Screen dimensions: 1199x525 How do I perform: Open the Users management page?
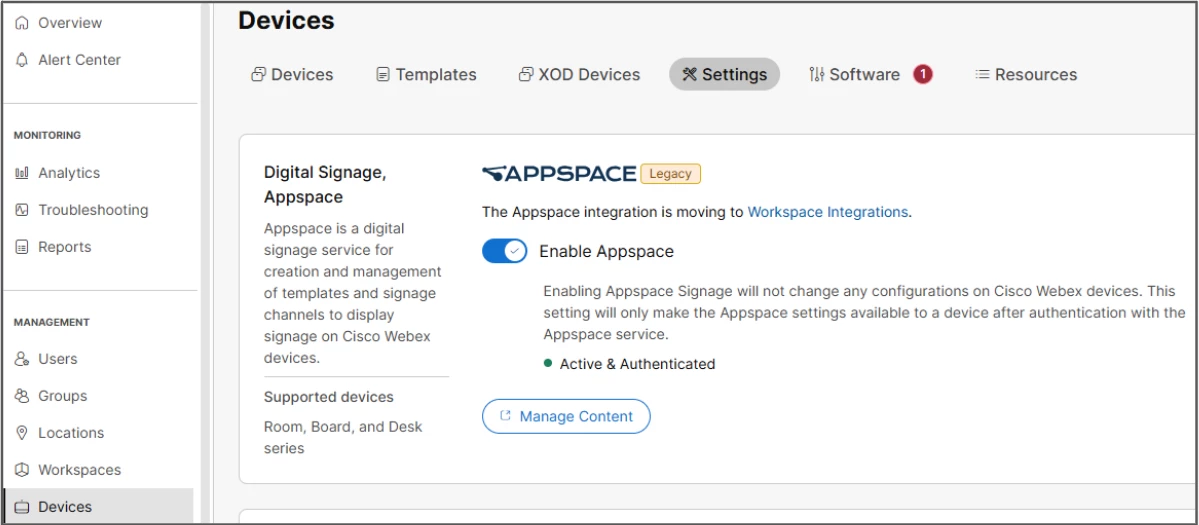point(57,359)
